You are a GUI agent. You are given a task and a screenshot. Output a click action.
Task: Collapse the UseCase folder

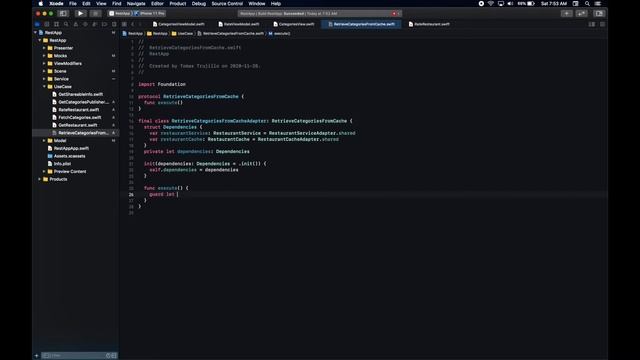[x=44, y=87]
